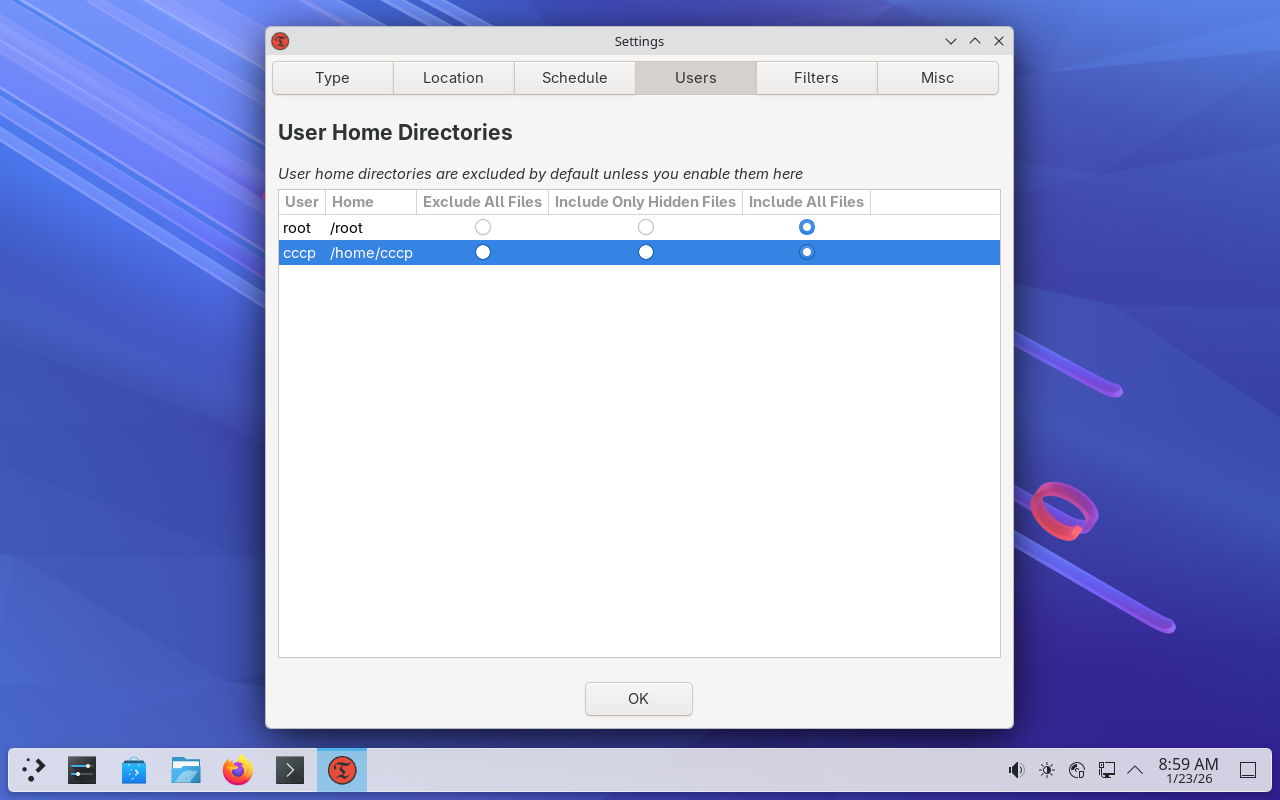Click the Home column header
Image resolution: width=1280 pixels, height=800 pixels.
click(370, 202)
